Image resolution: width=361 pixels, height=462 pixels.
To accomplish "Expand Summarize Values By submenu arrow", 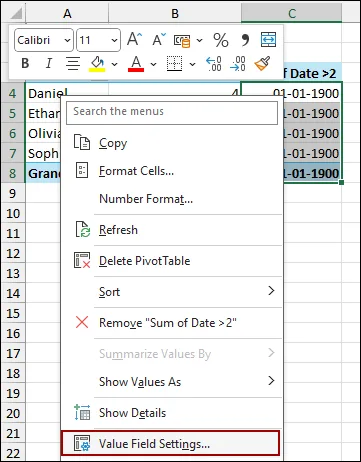I will 271,353.
